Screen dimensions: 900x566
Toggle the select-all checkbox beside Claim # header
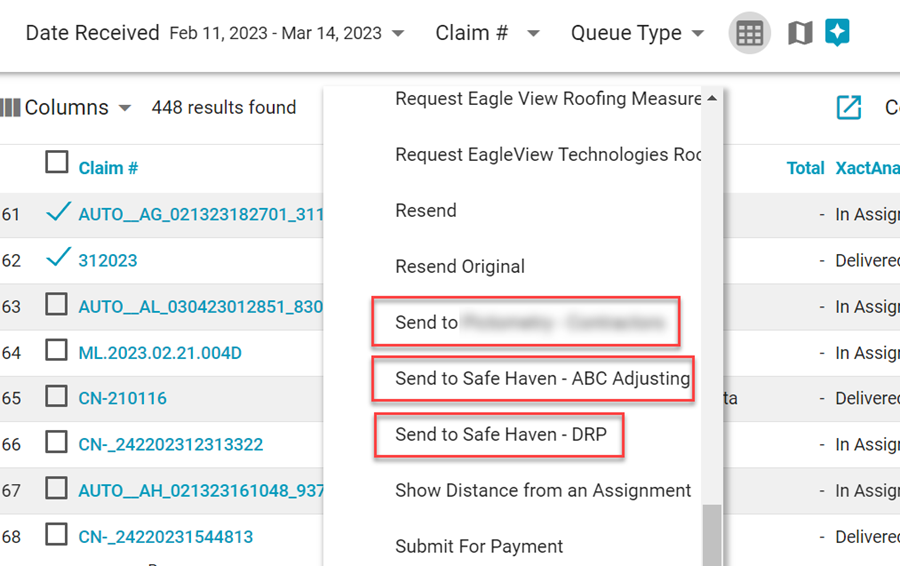pos(57,162)
